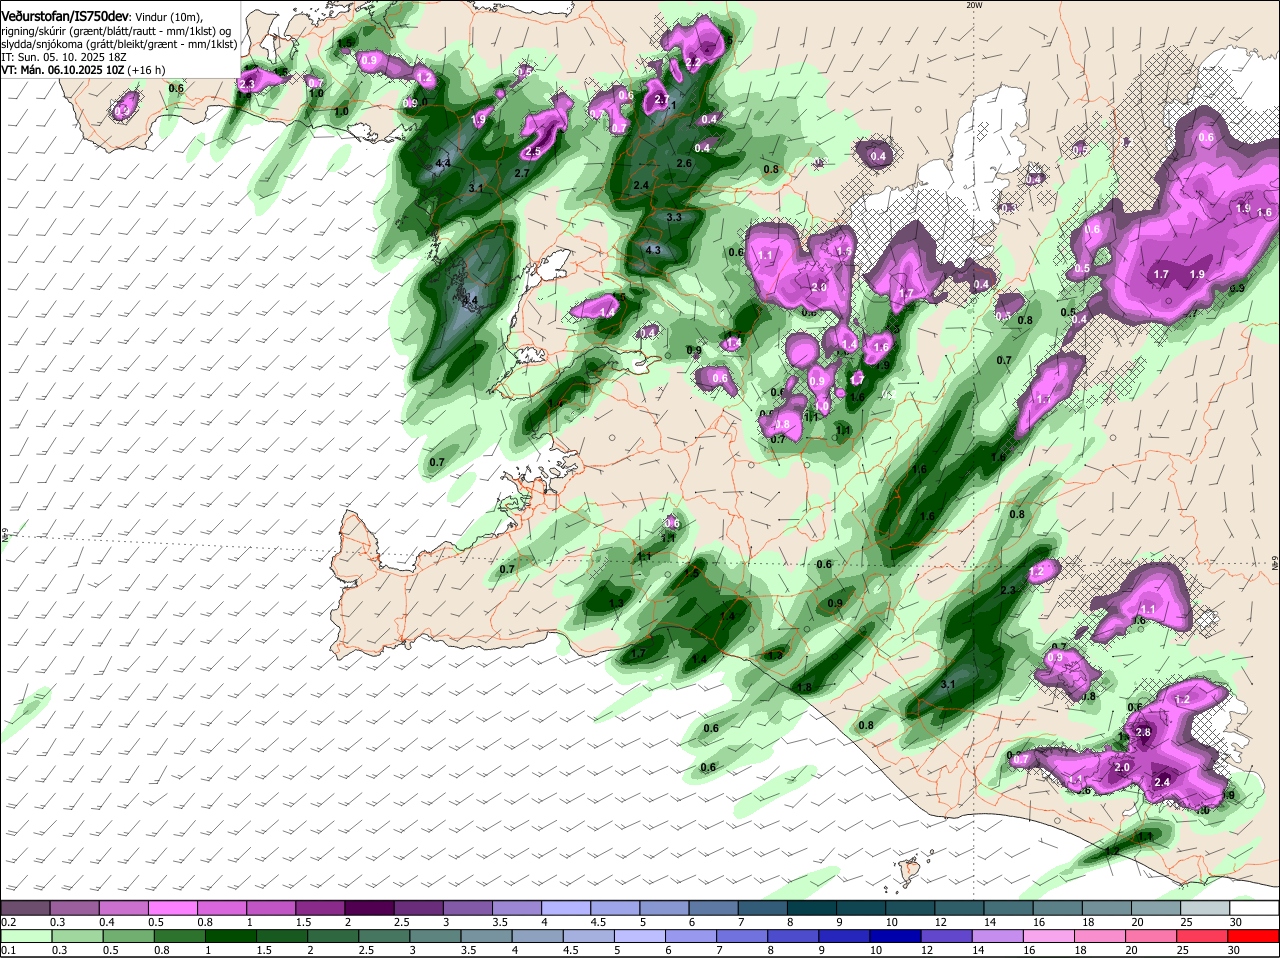Pick the snow scale swatch starting at 9
1280x958 pixels.
click(x=859, y=907)
